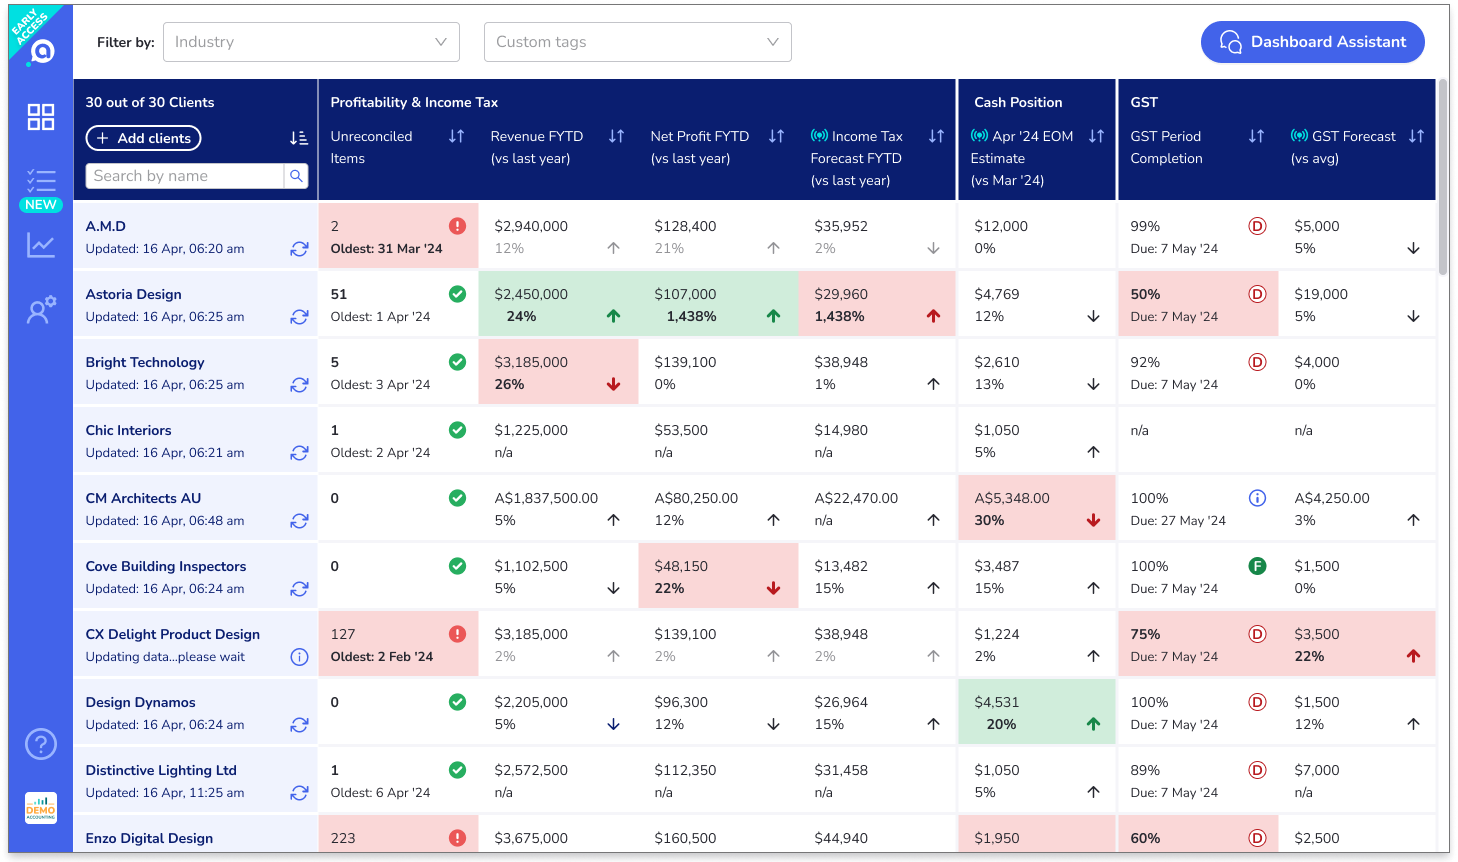Screen dimensions: 1458x862
Task: Toggle sort on Revenue FYTD column
Action: click(616, 136)
